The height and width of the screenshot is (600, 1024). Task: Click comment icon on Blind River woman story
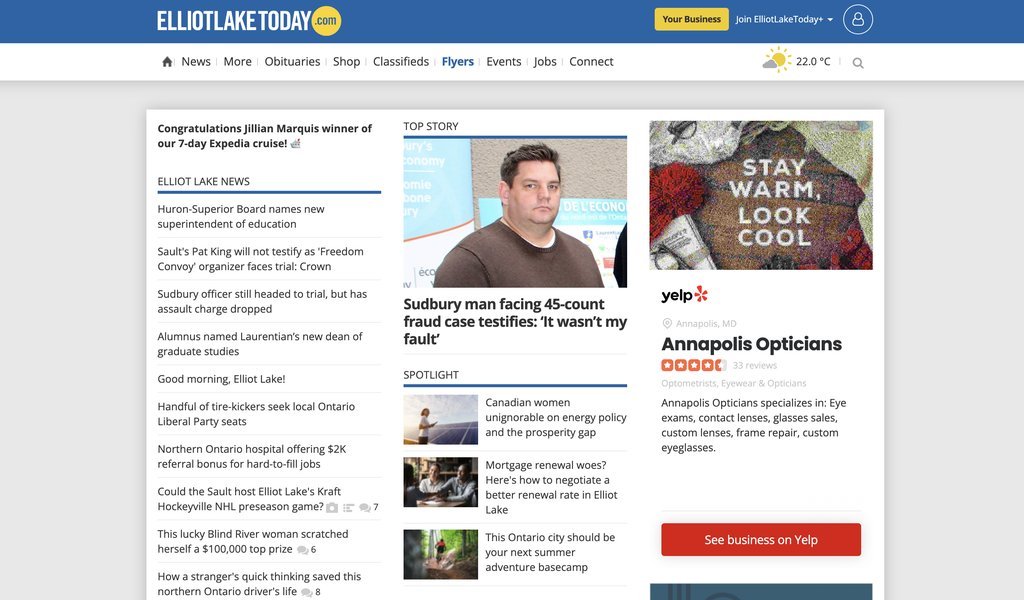(x=302, y=550)
